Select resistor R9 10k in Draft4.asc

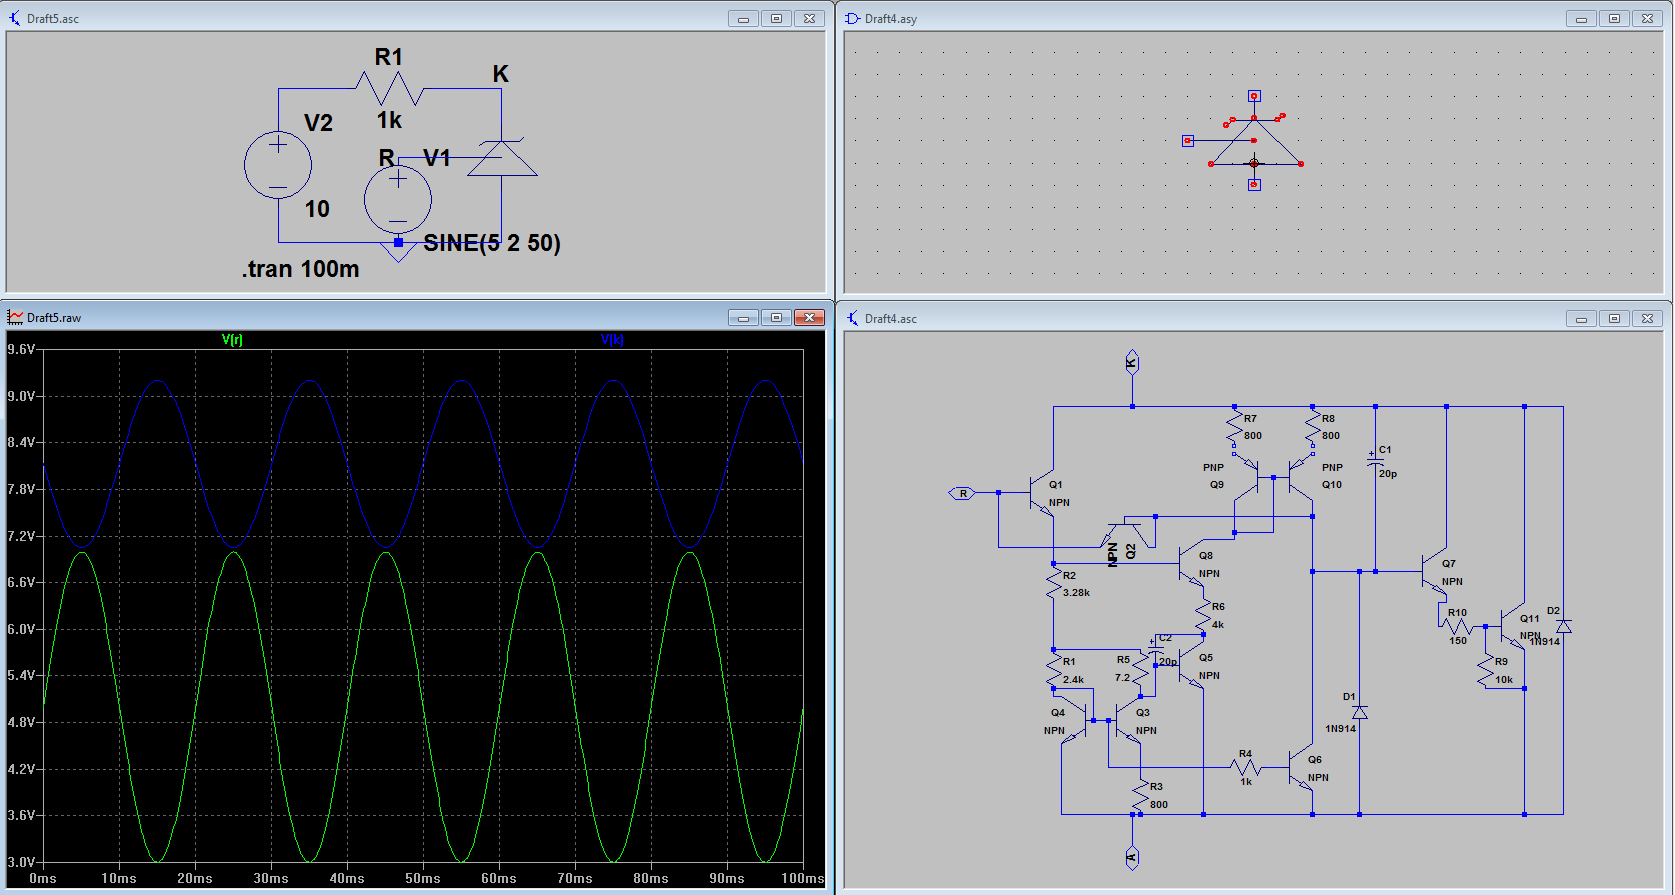(x=1486, y=672)
